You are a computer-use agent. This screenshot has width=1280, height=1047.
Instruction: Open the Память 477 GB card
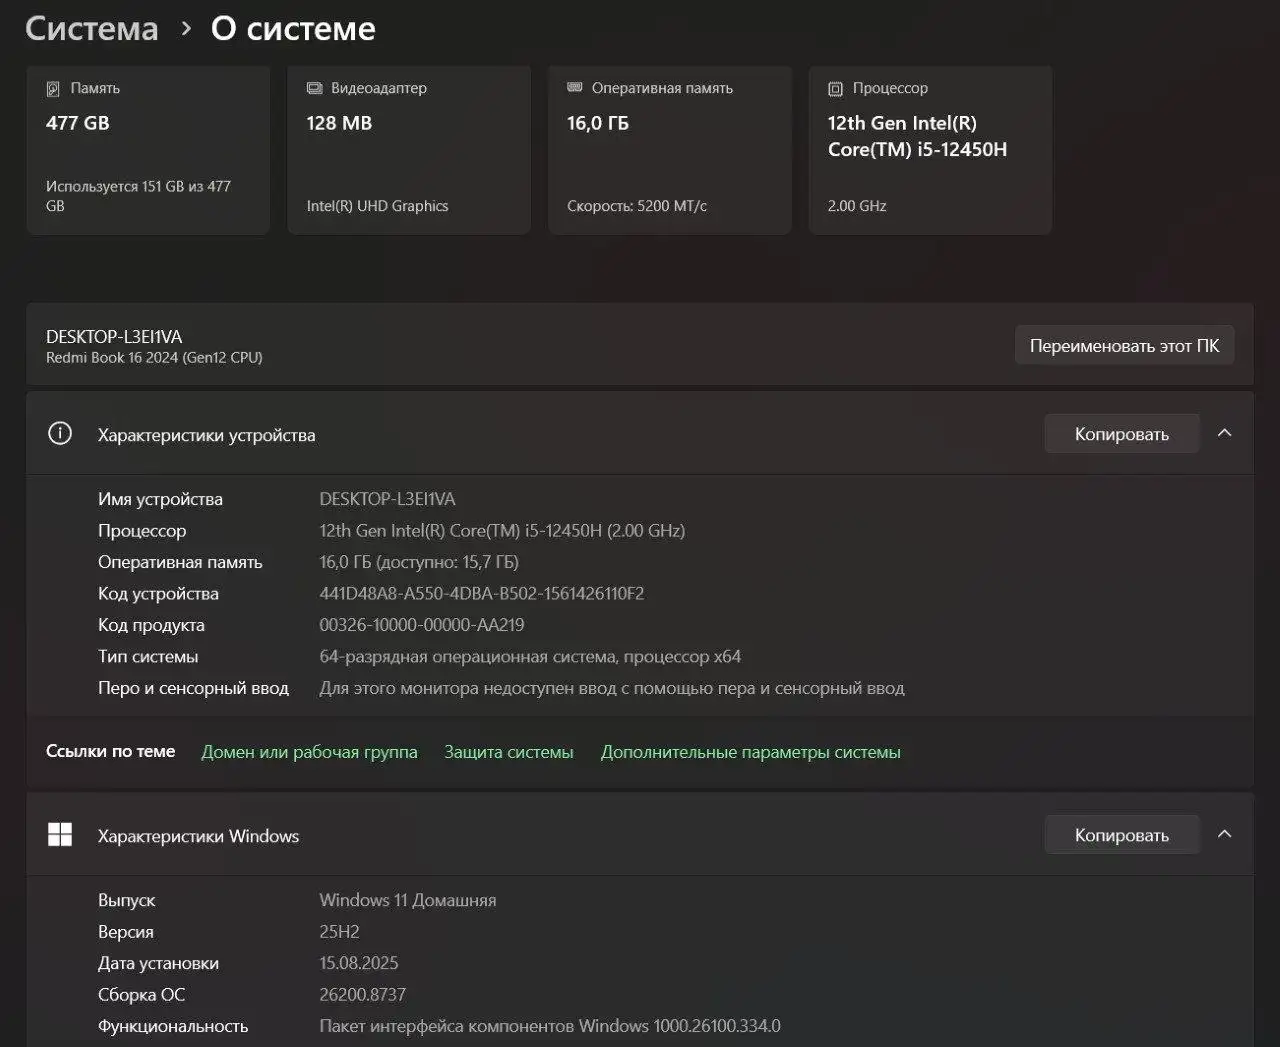(x=148, y=150)
